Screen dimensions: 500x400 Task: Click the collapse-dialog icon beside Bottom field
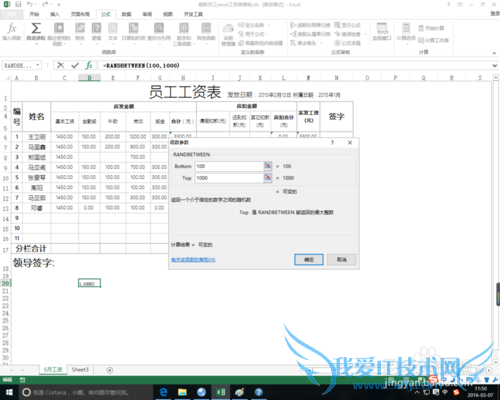point(268,166)
